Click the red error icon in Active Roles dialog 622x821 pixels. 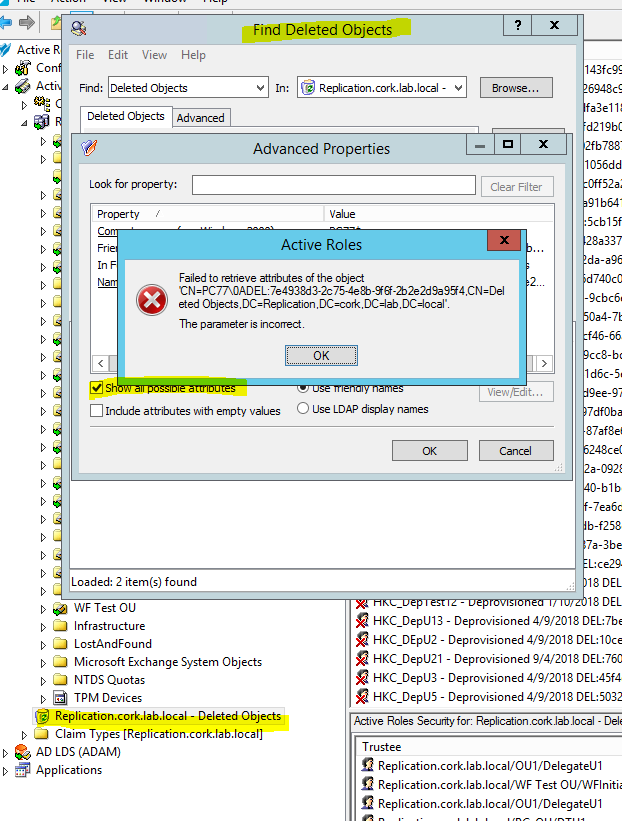click(x=152, y=299)
